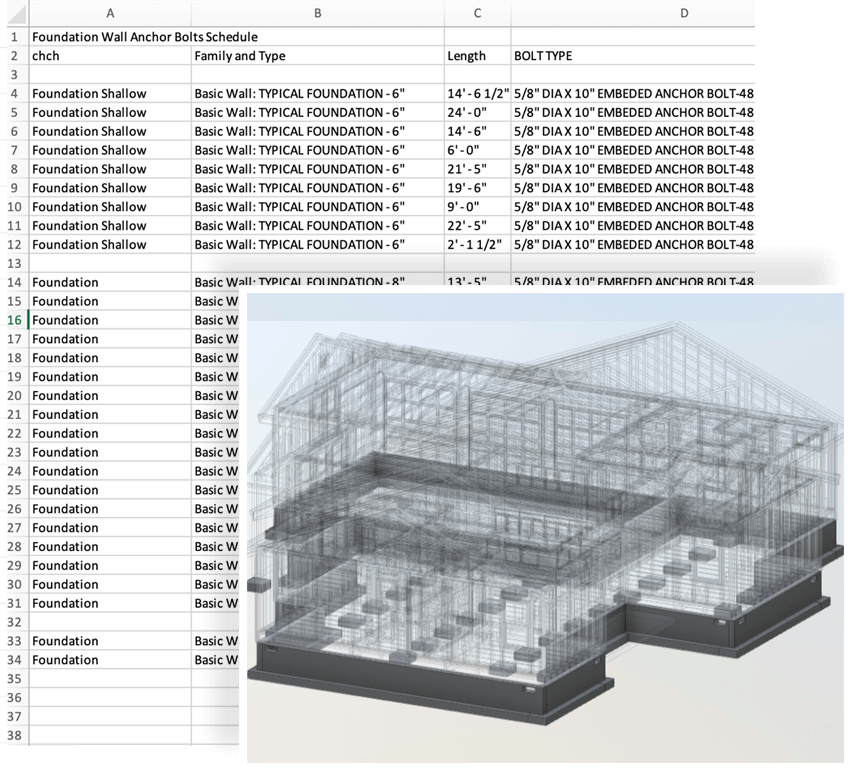852x771 pixels.
Task: Select length cell 2' - 1 1/2"
Action: 477,245
